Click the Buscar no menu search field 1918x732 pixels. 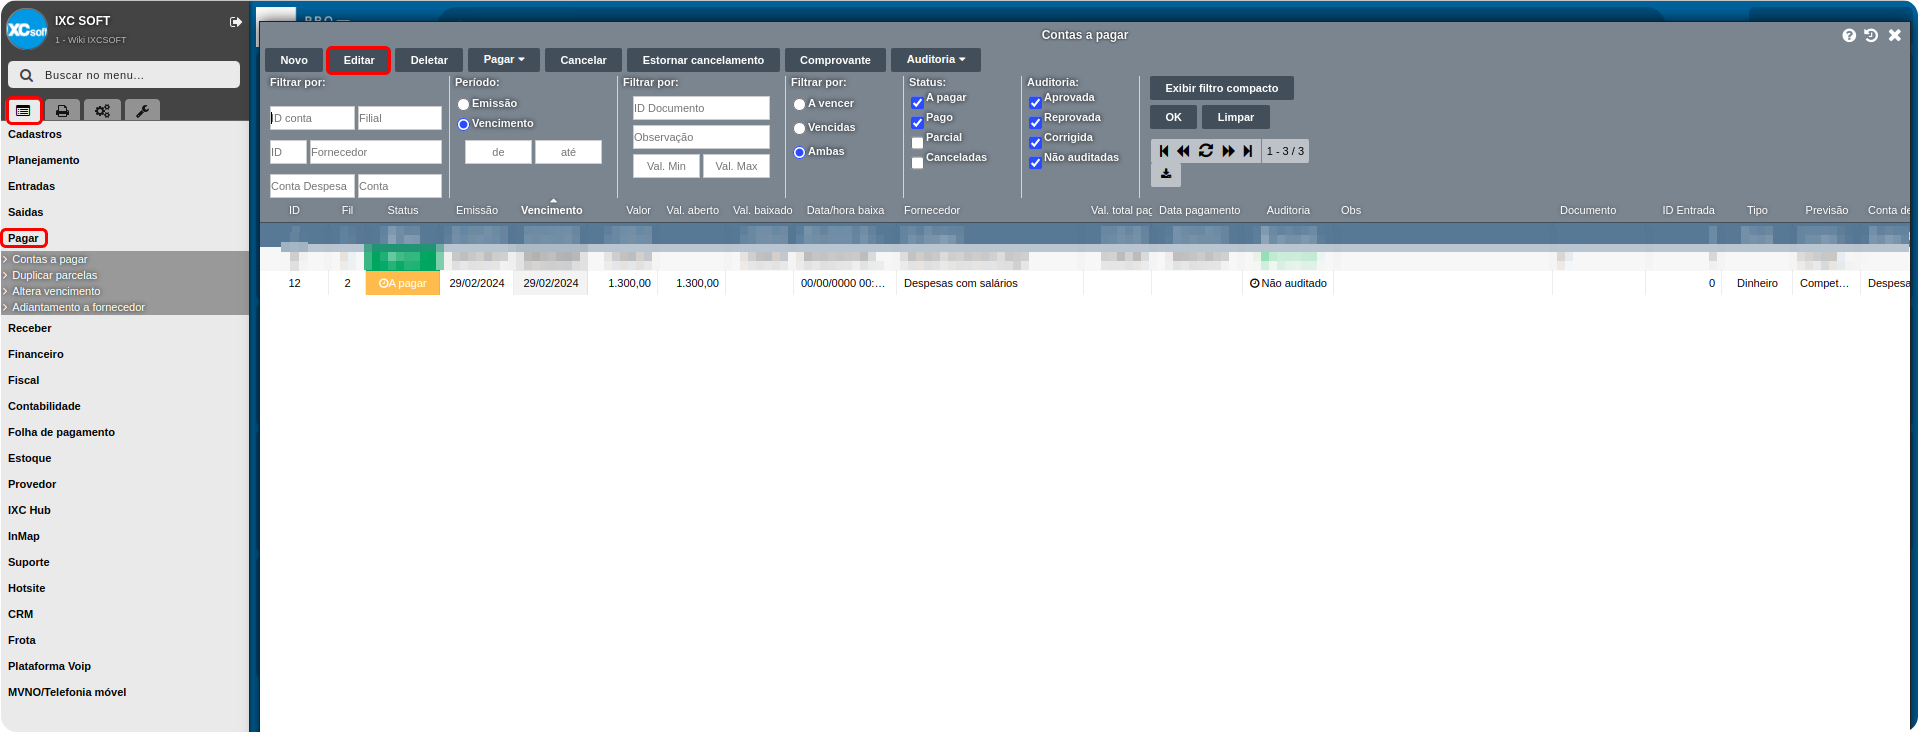pos(124,75)
